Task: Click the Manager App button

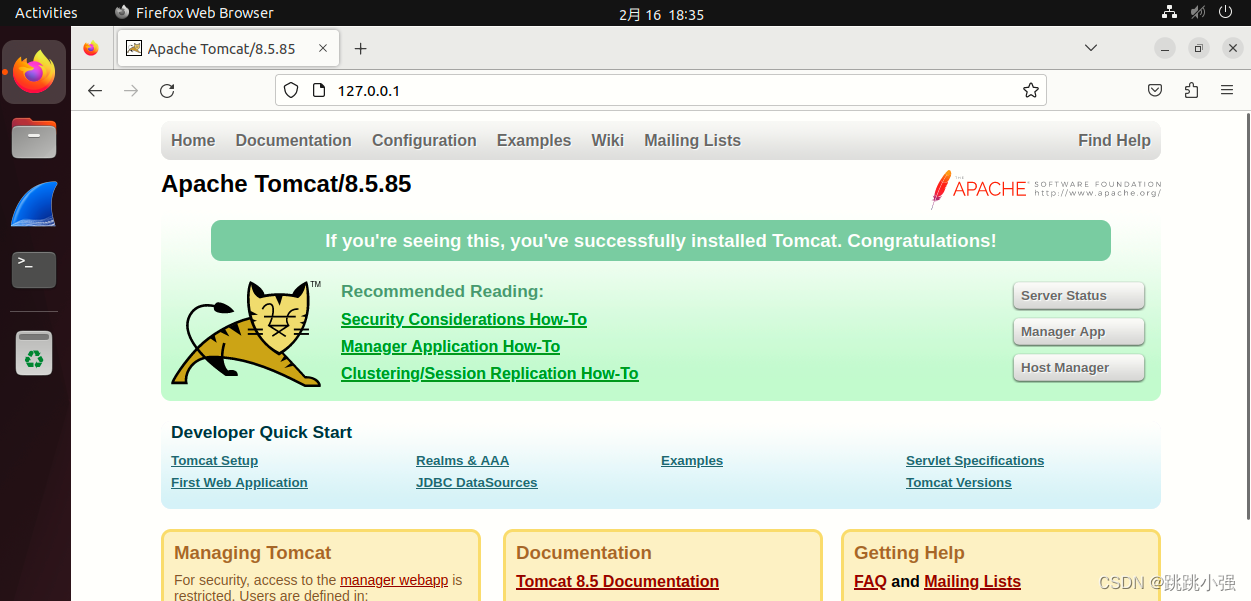Action: point(1078,332)
